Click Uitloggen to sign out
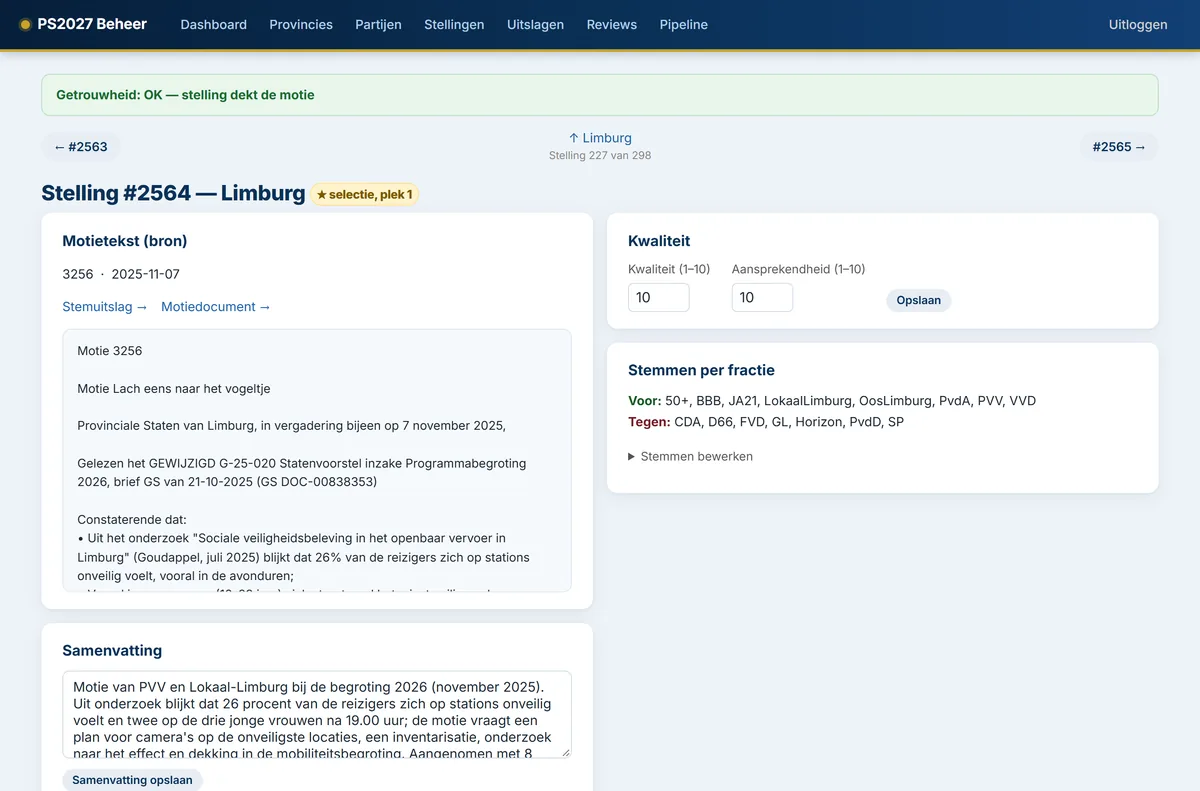 pos(1138,25)
